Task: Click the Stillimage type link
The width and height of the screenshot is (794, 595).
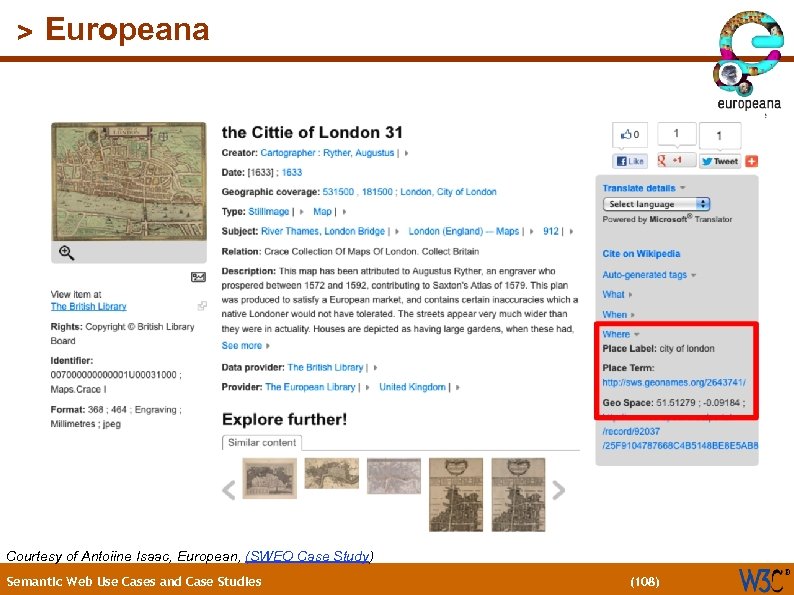Action: click(x=268, y=212)
